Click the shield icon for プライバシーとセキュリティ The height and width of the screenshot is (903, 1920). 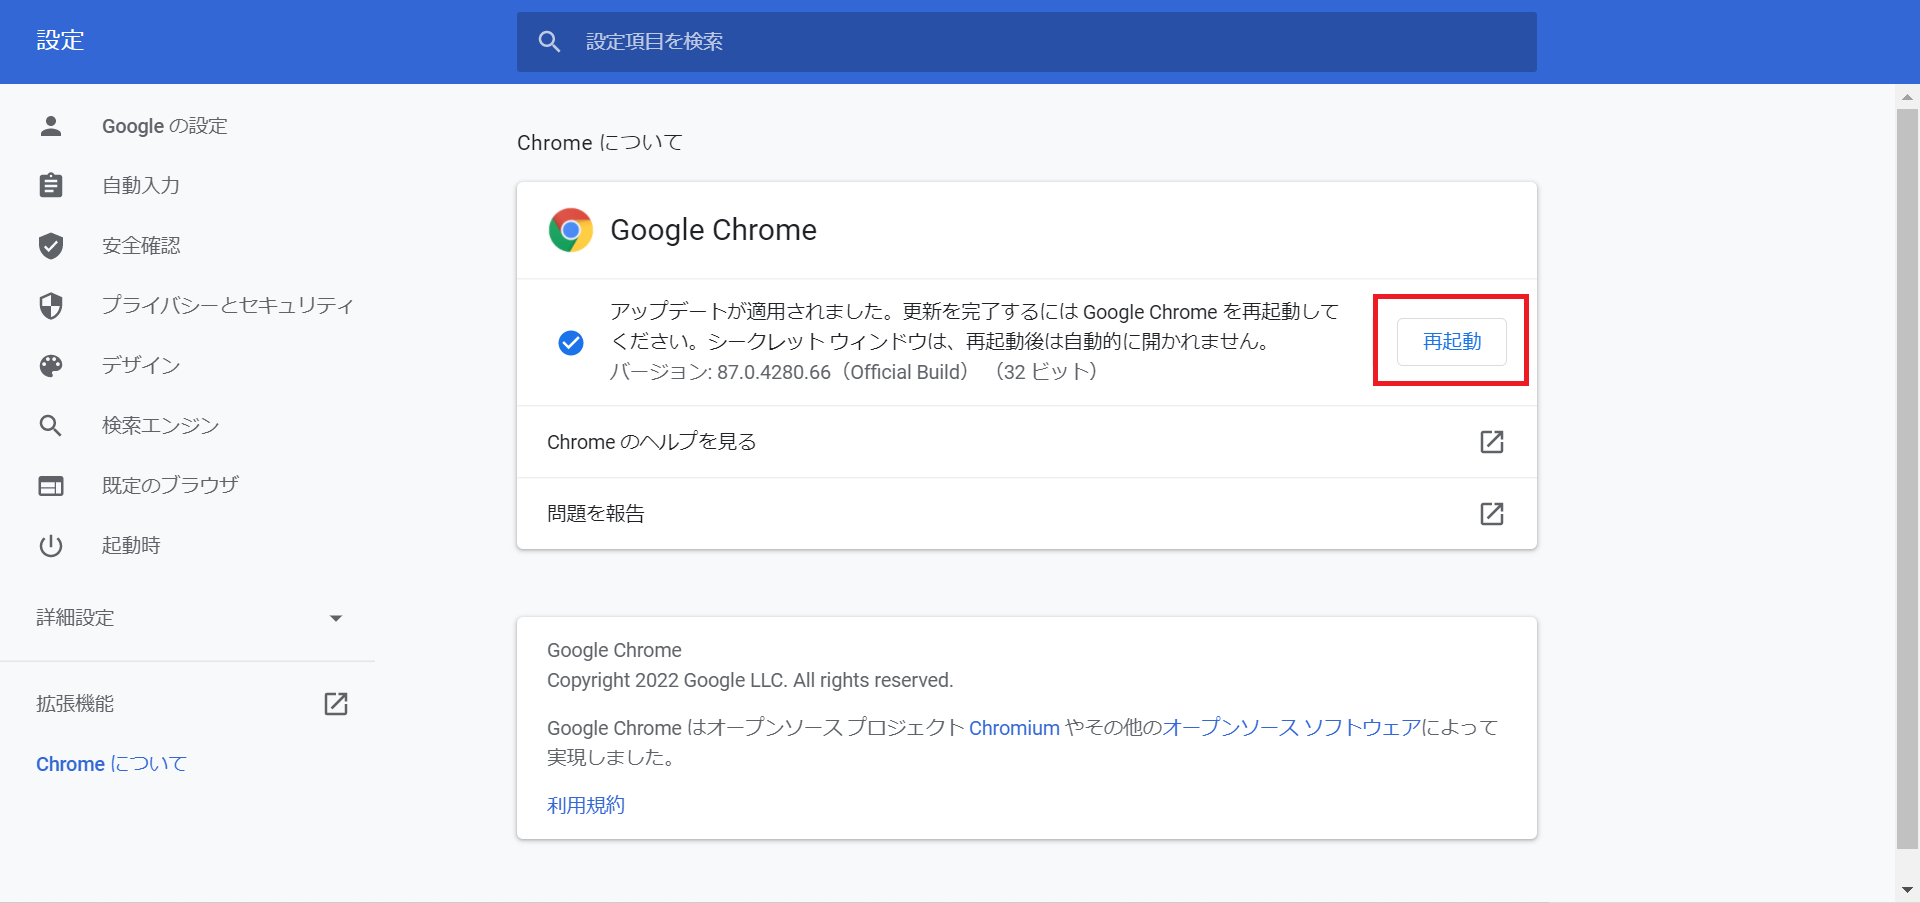pyautogui.click(x=51, y=306)
